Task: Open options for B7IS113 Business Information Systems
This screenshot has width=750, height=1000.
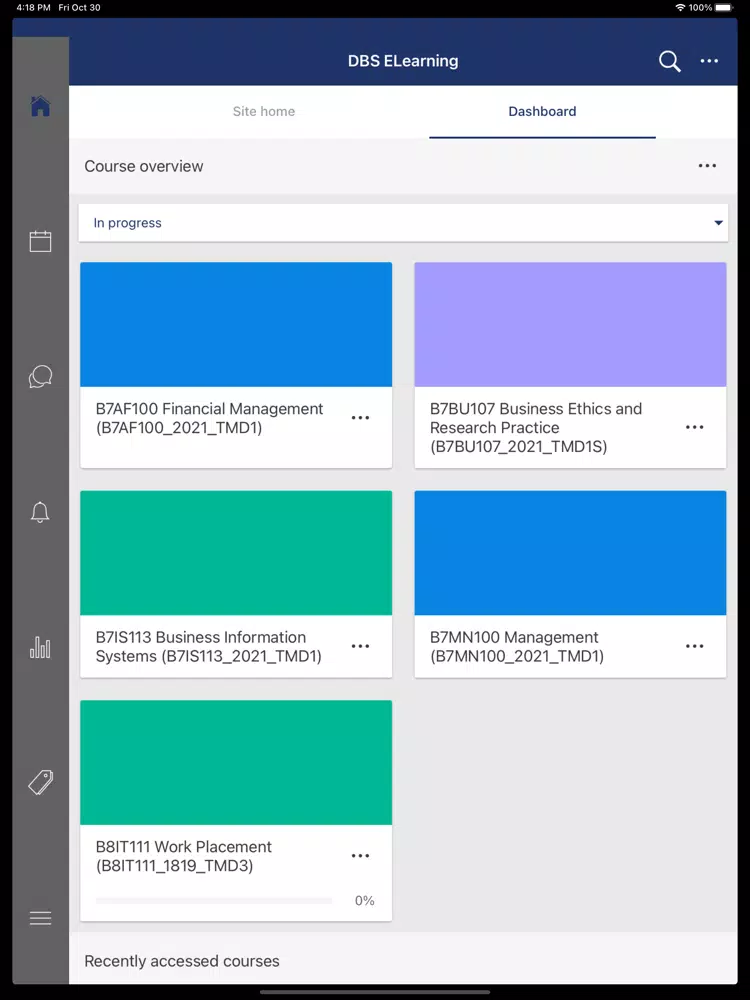Action: (x=360, y=646)
